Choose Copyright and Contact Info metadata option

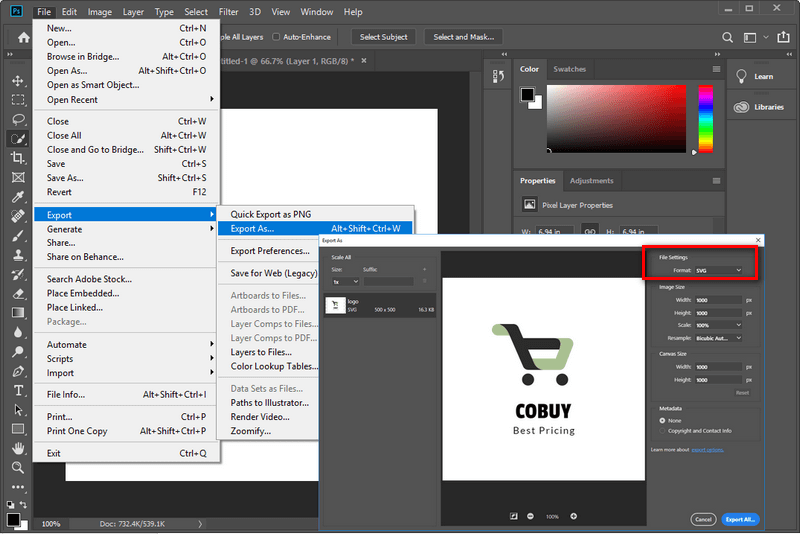coord(662,431)
